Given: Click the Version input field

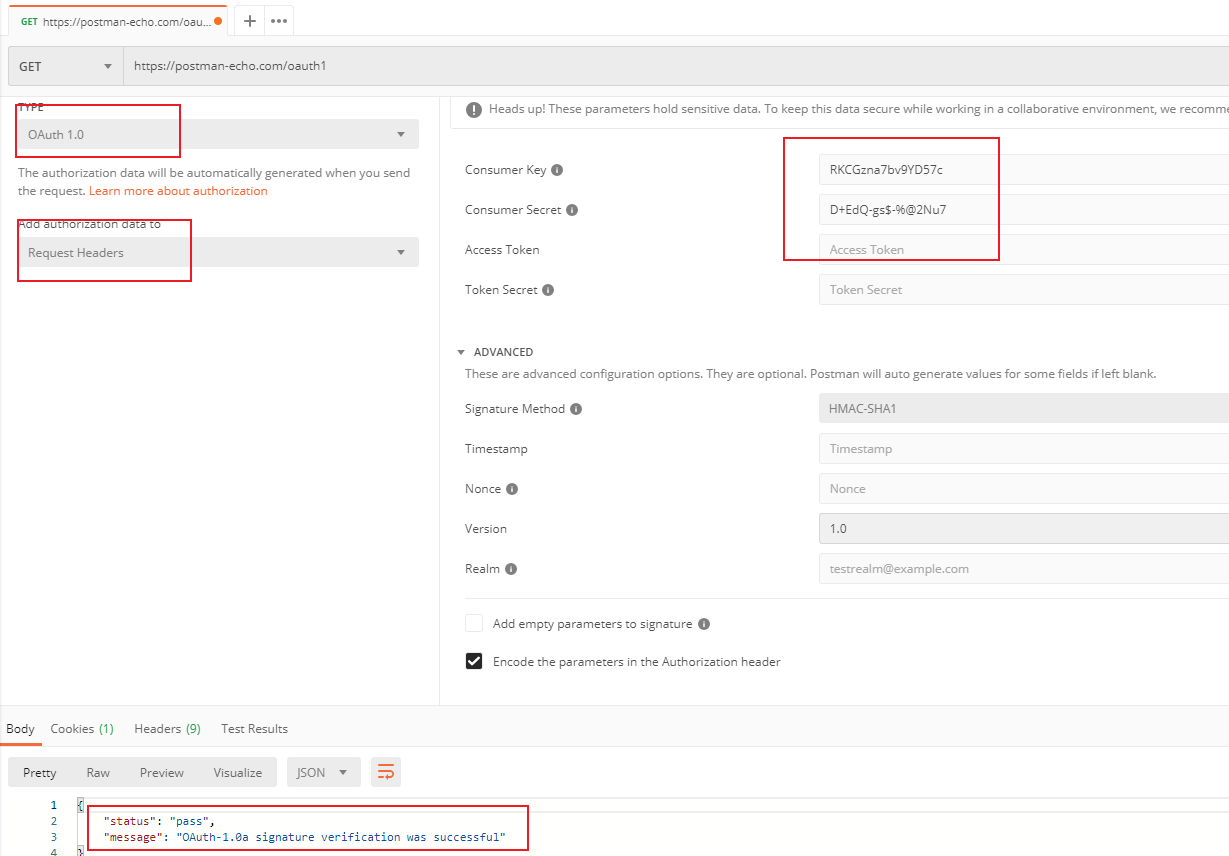Looking at the screenshot, I should pyautogui.click(x=1023, y=529).
